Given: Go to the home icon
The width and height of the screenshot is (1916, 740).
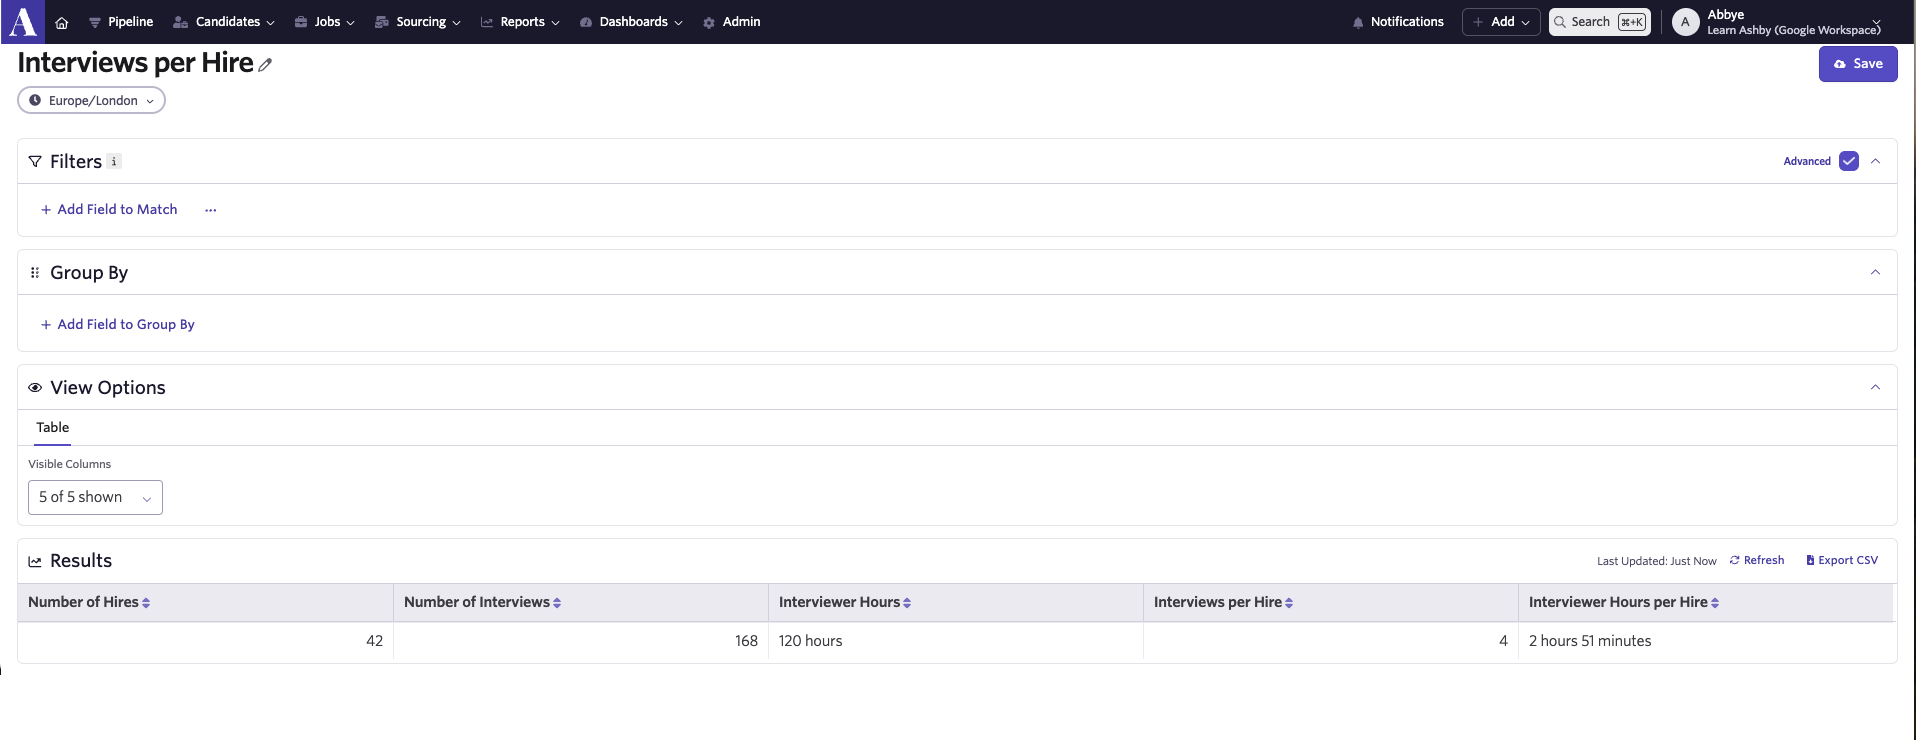Looking at the screenshot, I should click(62, 22).
